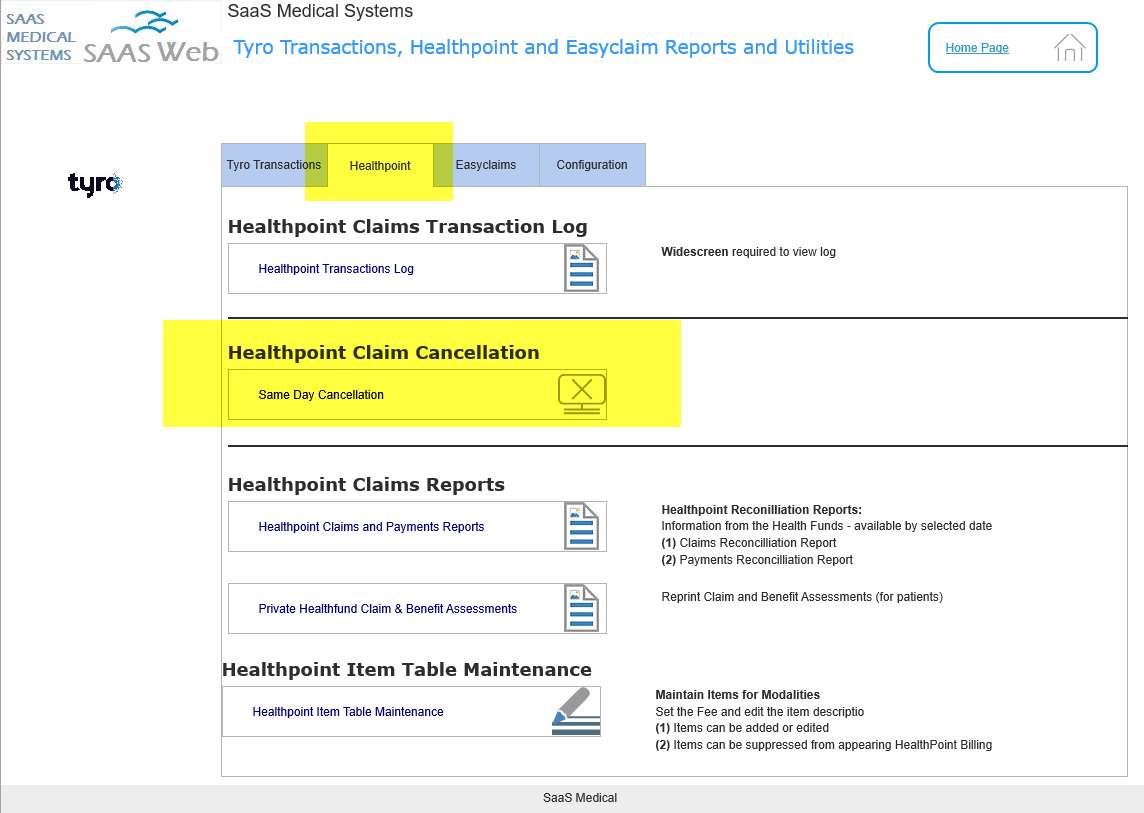Click the Tyro Transactions, Healthpoint and Easyclaim title
Screen dimensions: 1144x813
click(x=543, y=47)
